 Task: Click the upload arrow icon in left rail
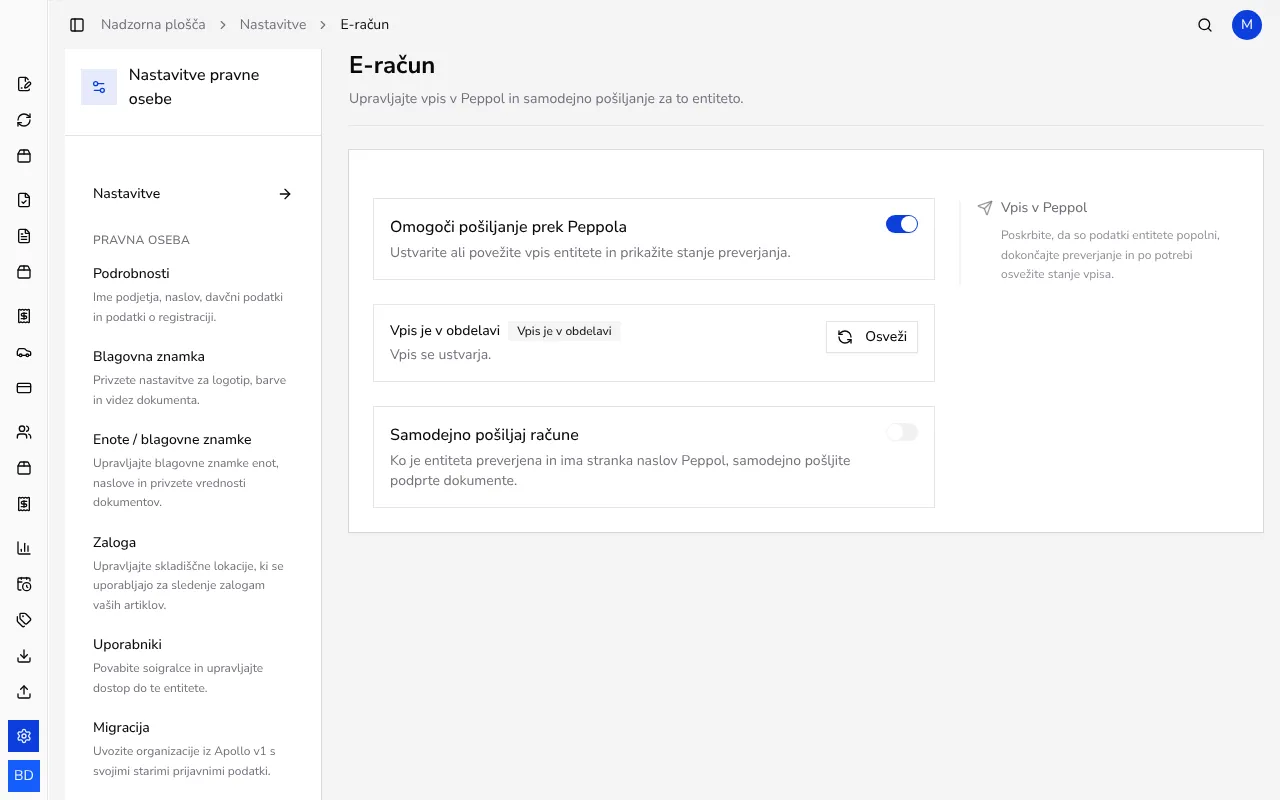(x=24, y=692)
